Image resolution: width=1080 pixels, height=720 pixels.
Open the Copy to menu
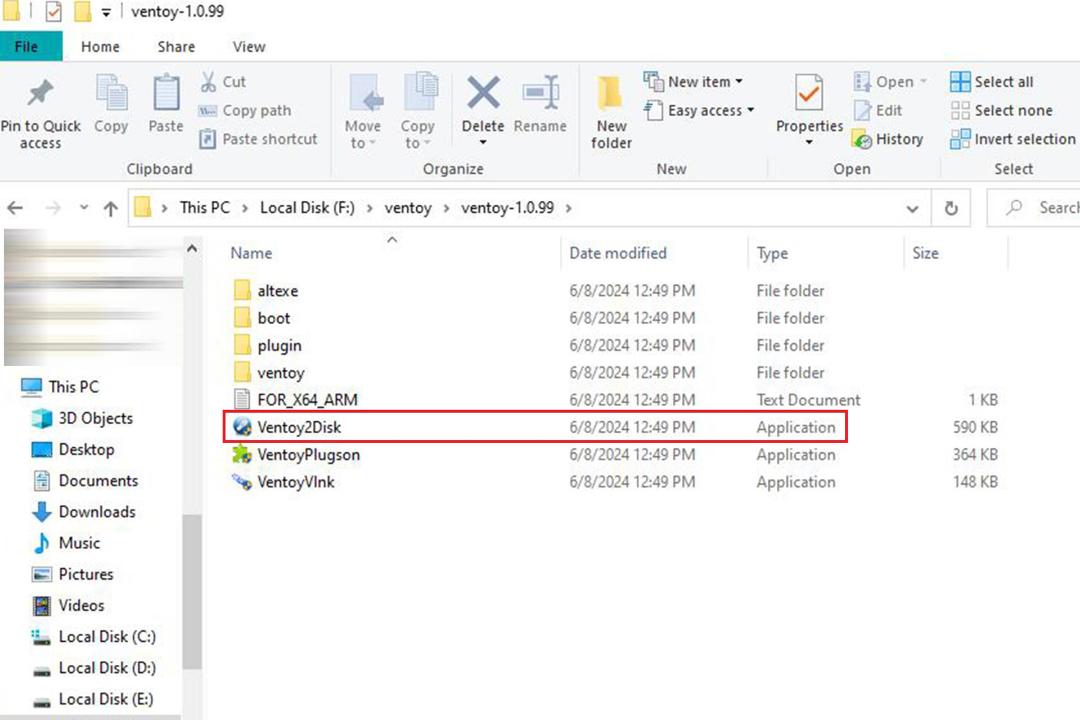[417, 112]
